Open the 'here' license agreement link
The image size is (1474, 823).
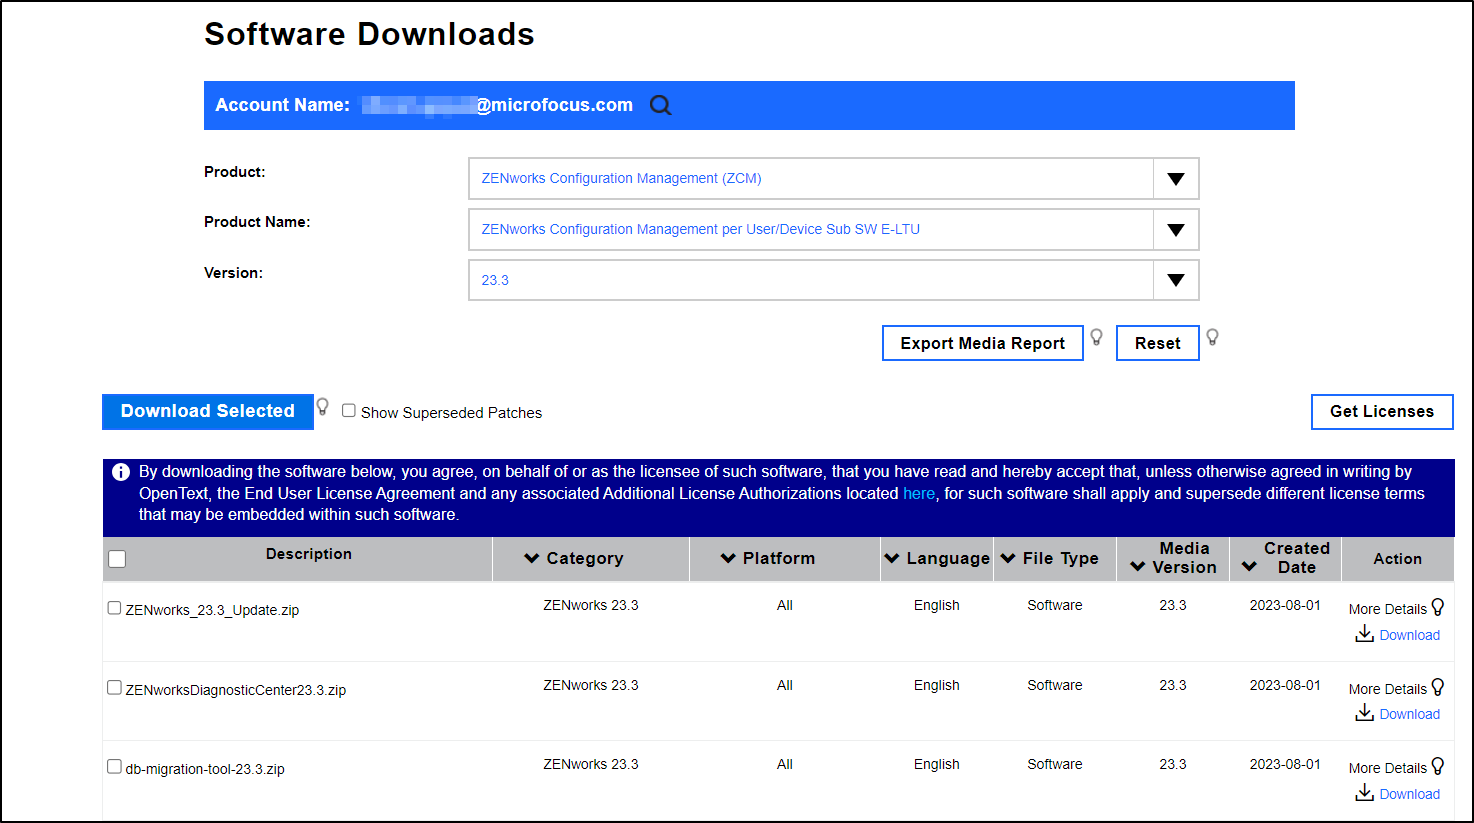[919, 494]
